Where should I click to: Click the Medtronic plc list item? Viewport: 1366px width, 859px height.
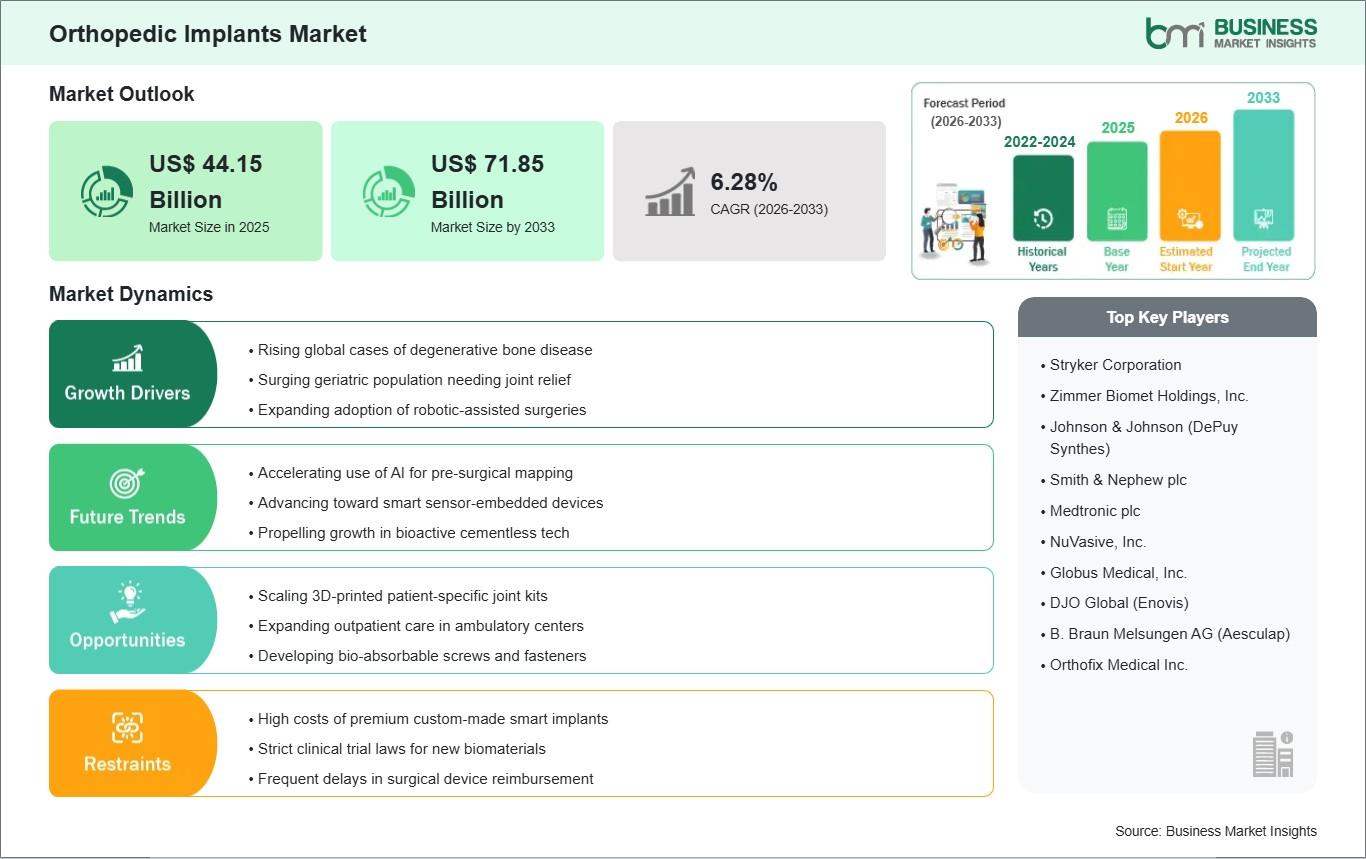pyautogui.click(x=1094, y=511)
